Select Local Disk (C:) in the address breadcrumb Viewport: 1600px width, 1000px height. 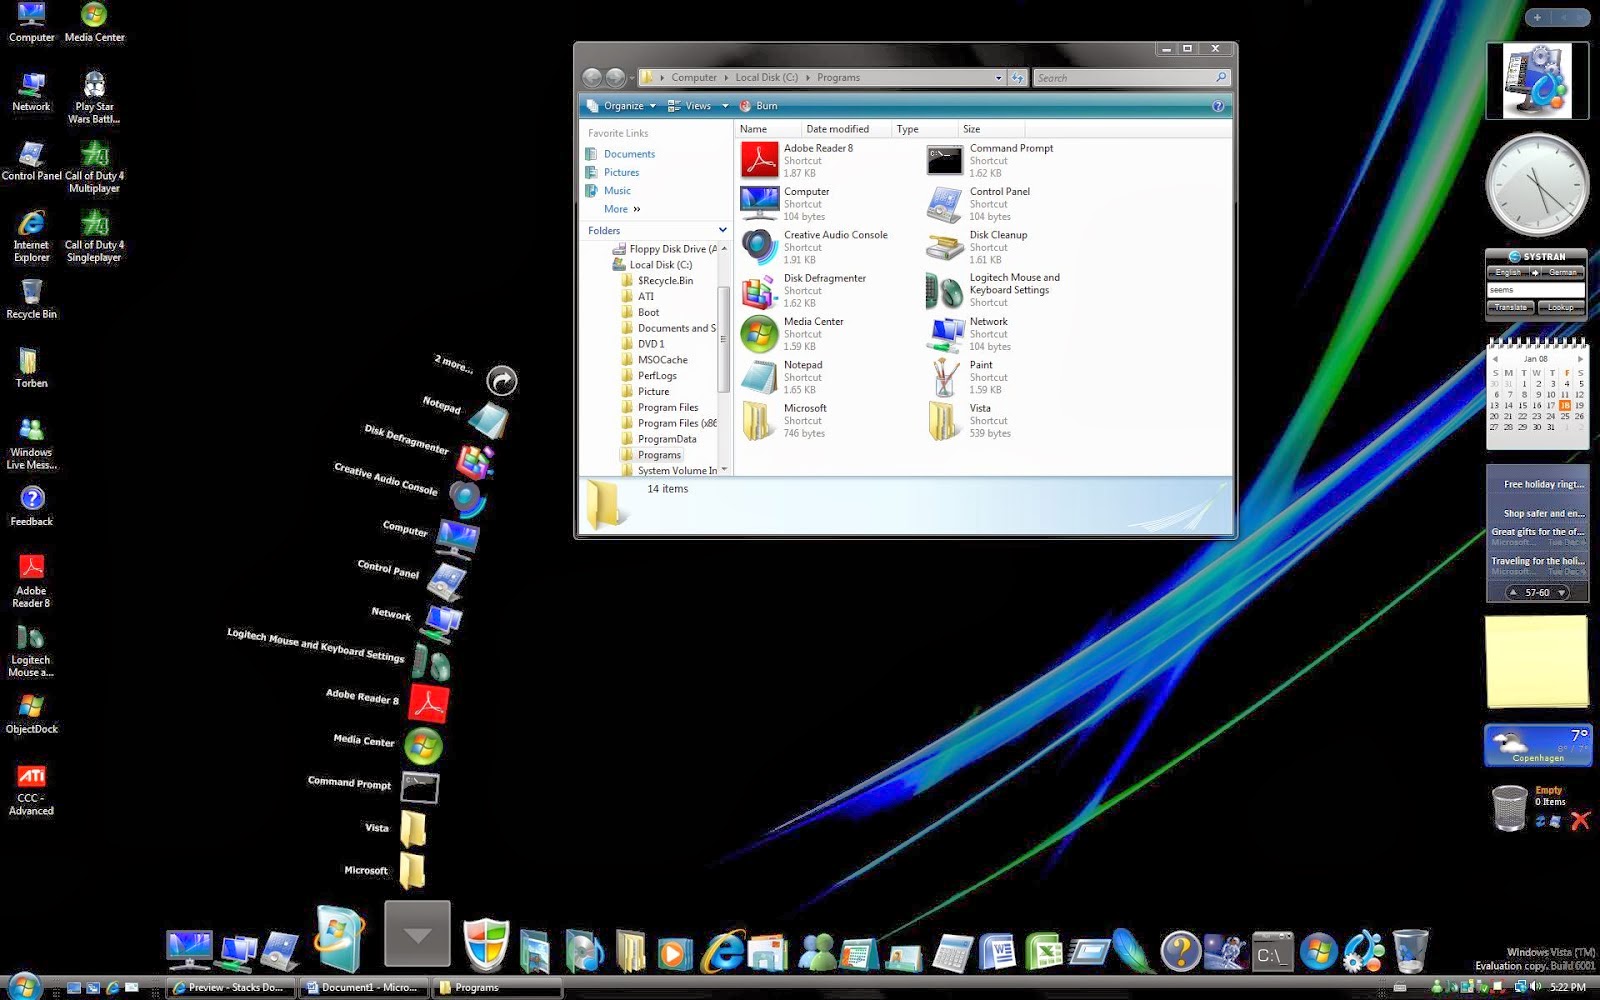point(766,78)
